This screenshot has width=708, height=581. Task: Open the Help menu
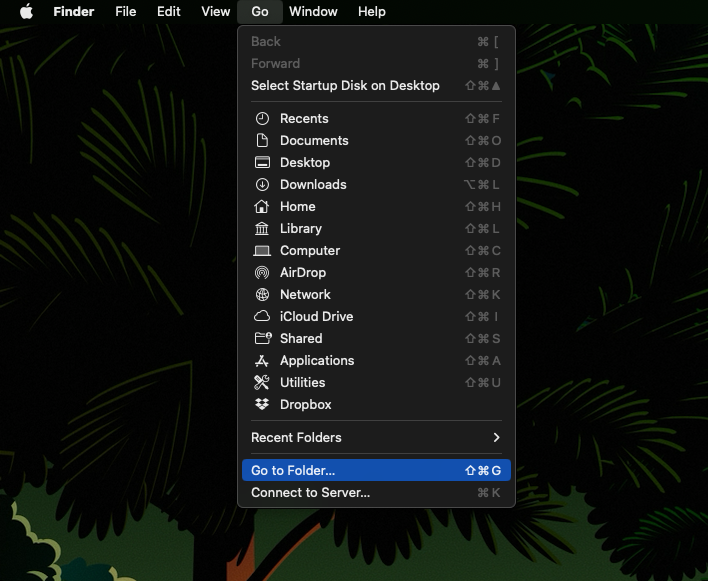[371, 12]
